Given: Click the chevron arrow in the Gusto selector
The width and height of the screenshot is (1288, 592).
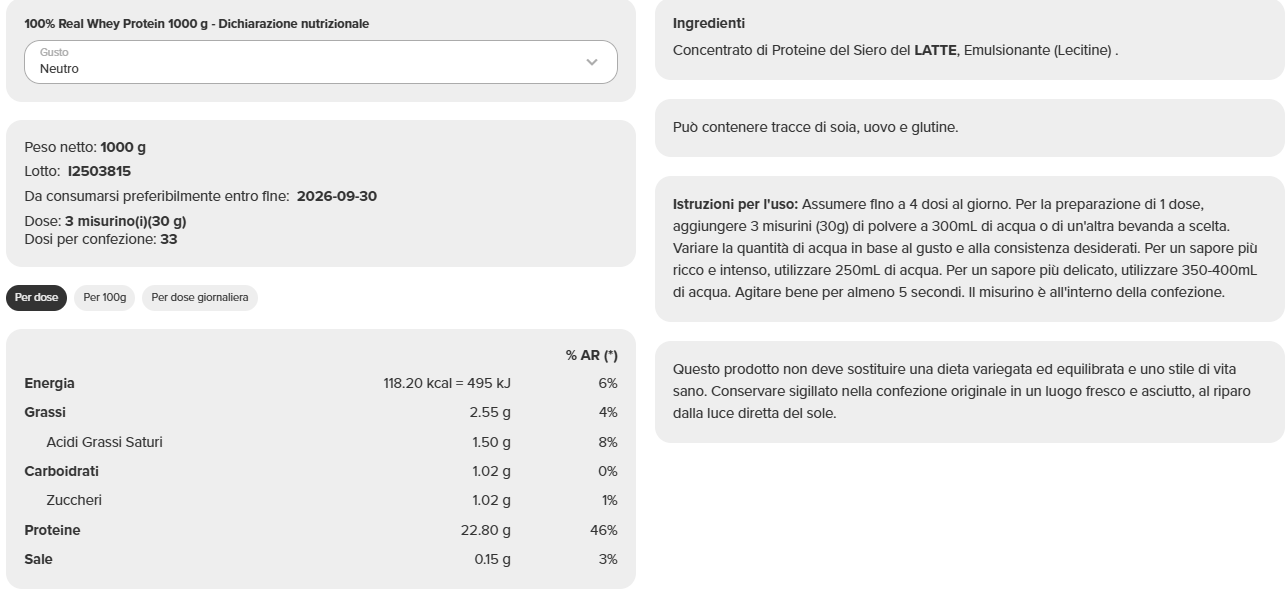Looking at the screenshot, I should click(591, 62).
